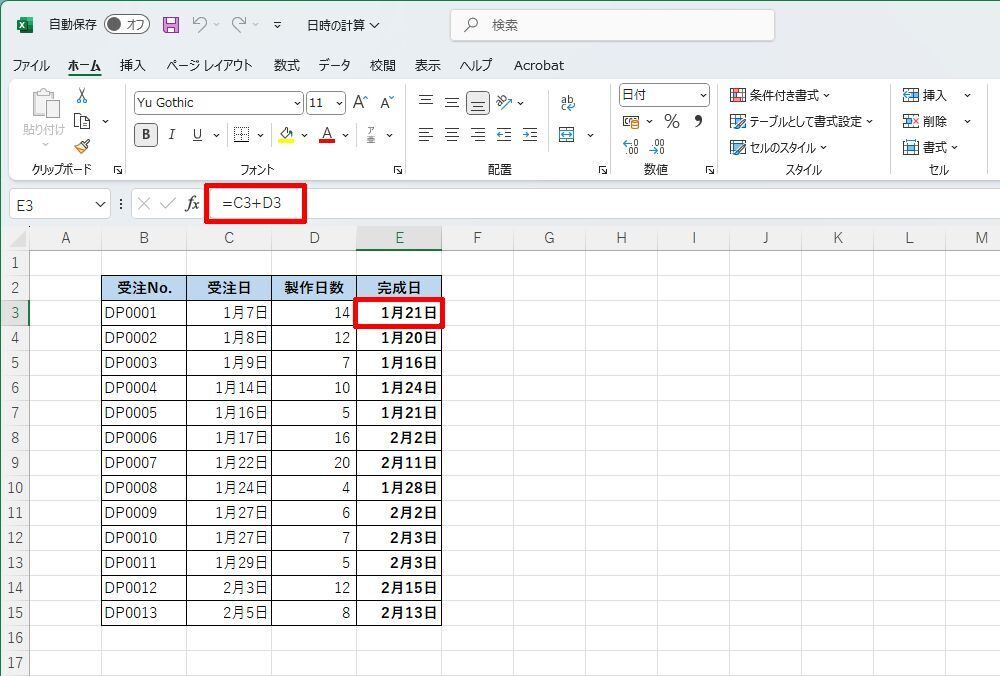Switch to the Acrobat tab
This screenshot has height=676, width=1000.
click(x=539, y=65)
